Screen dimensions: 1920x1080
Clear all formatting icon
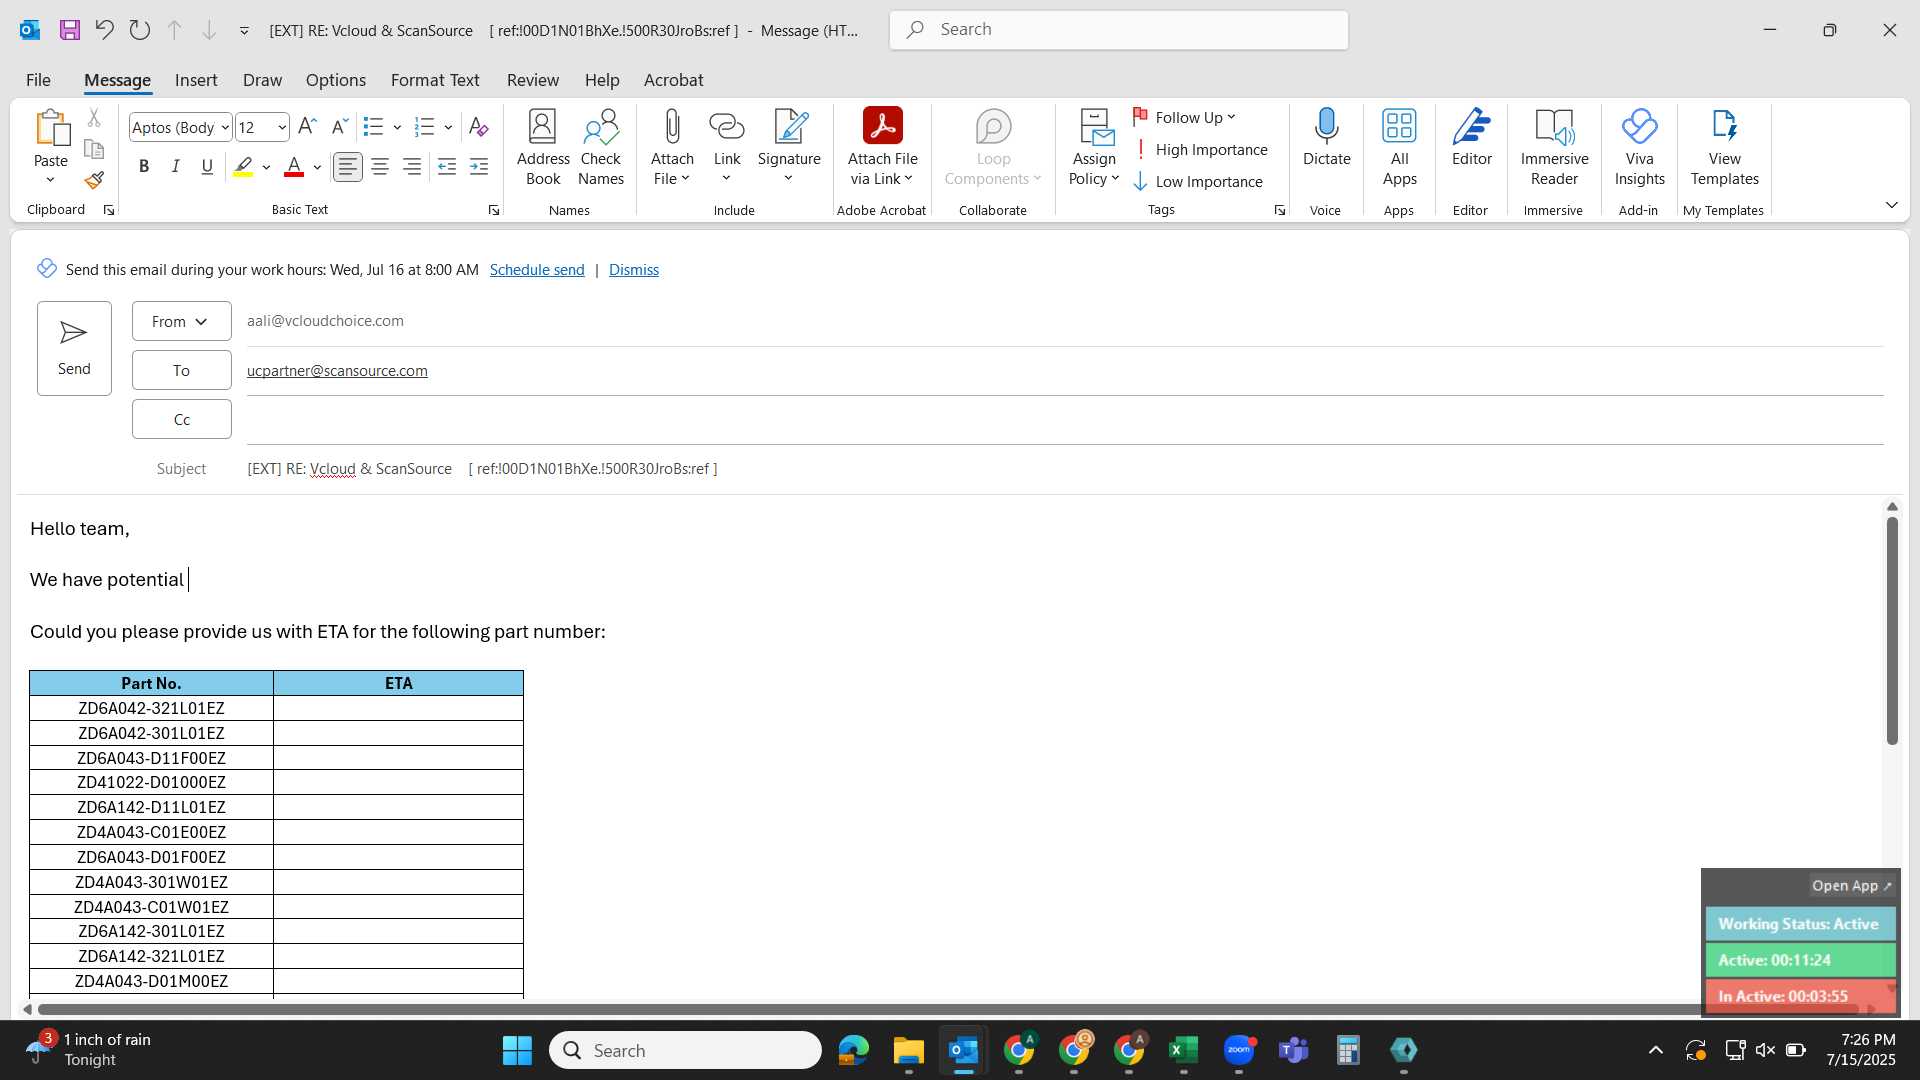point(478,127)
